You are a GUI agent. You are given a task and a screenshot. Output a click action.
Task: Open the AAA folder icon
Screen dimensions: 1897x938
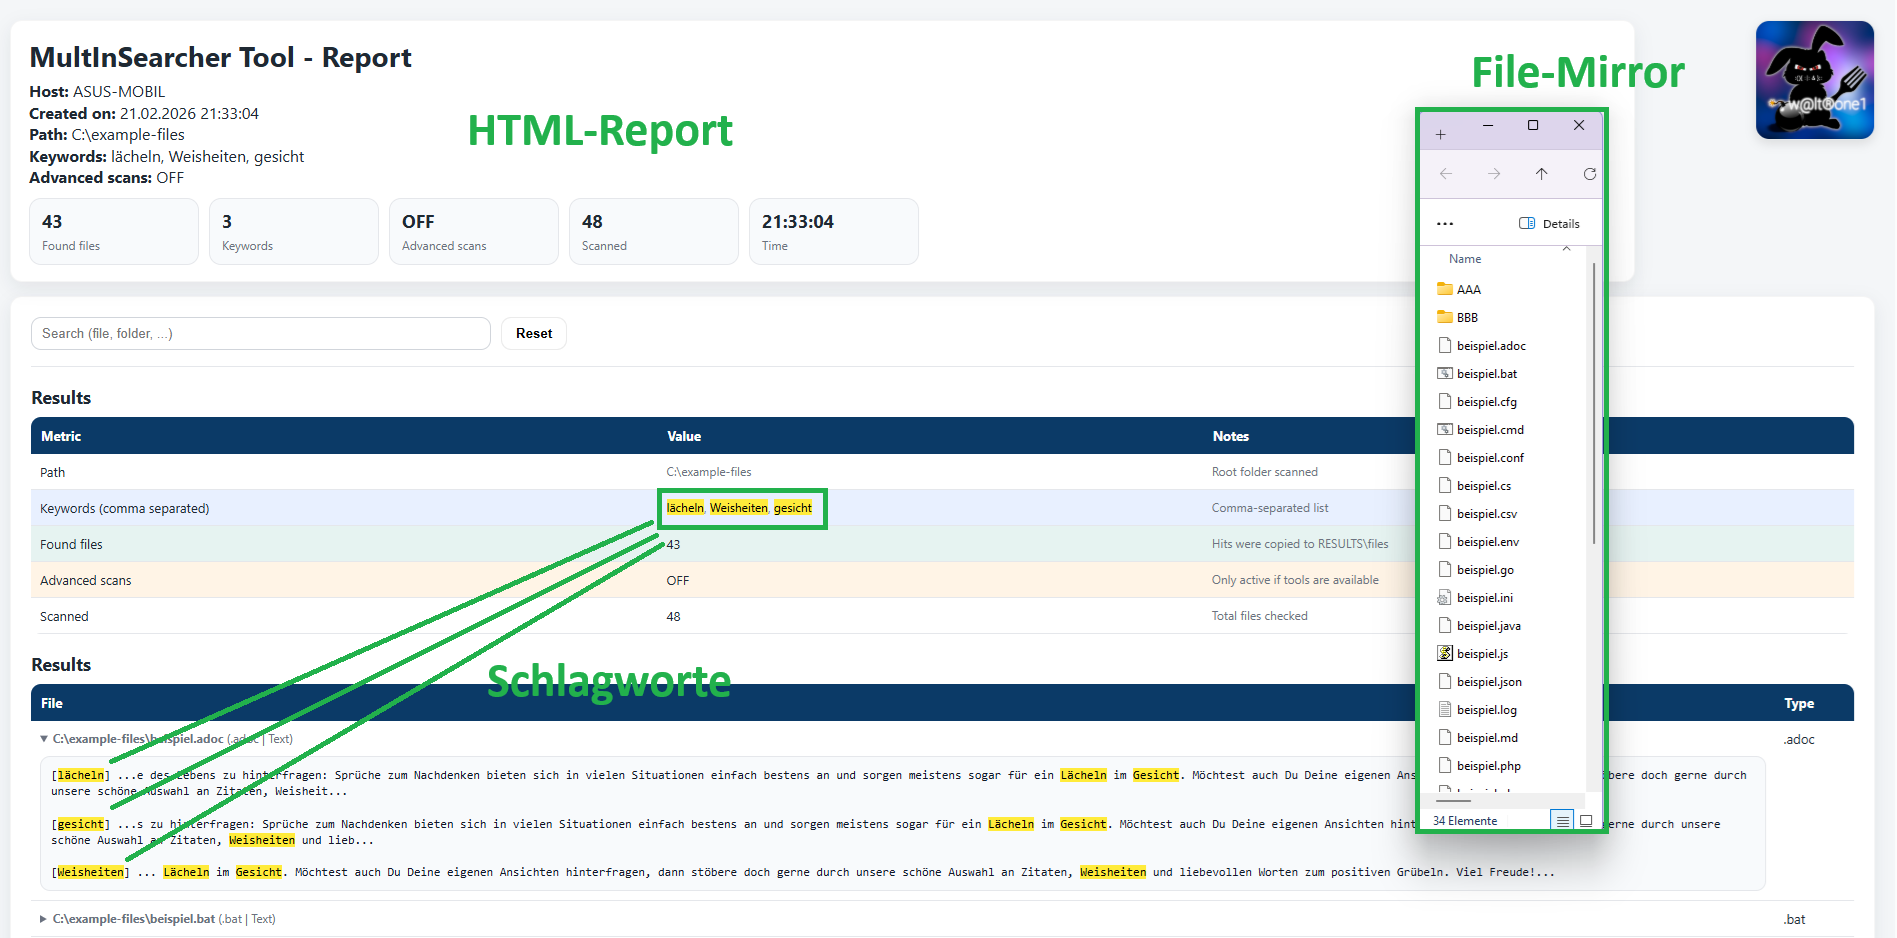(x=1444, y=289)
